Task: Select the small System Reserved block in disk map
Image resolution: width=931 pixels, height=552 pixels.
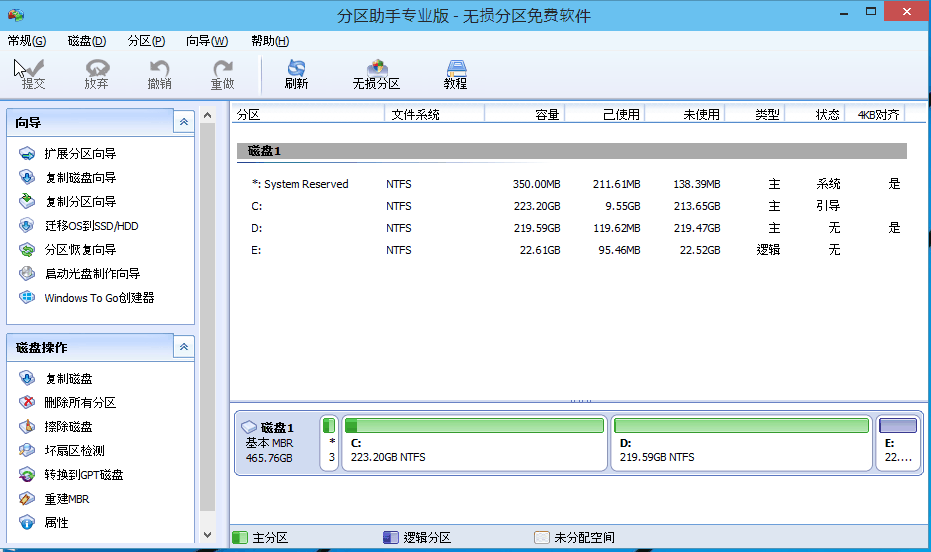Action: click(x=329, y=443)
